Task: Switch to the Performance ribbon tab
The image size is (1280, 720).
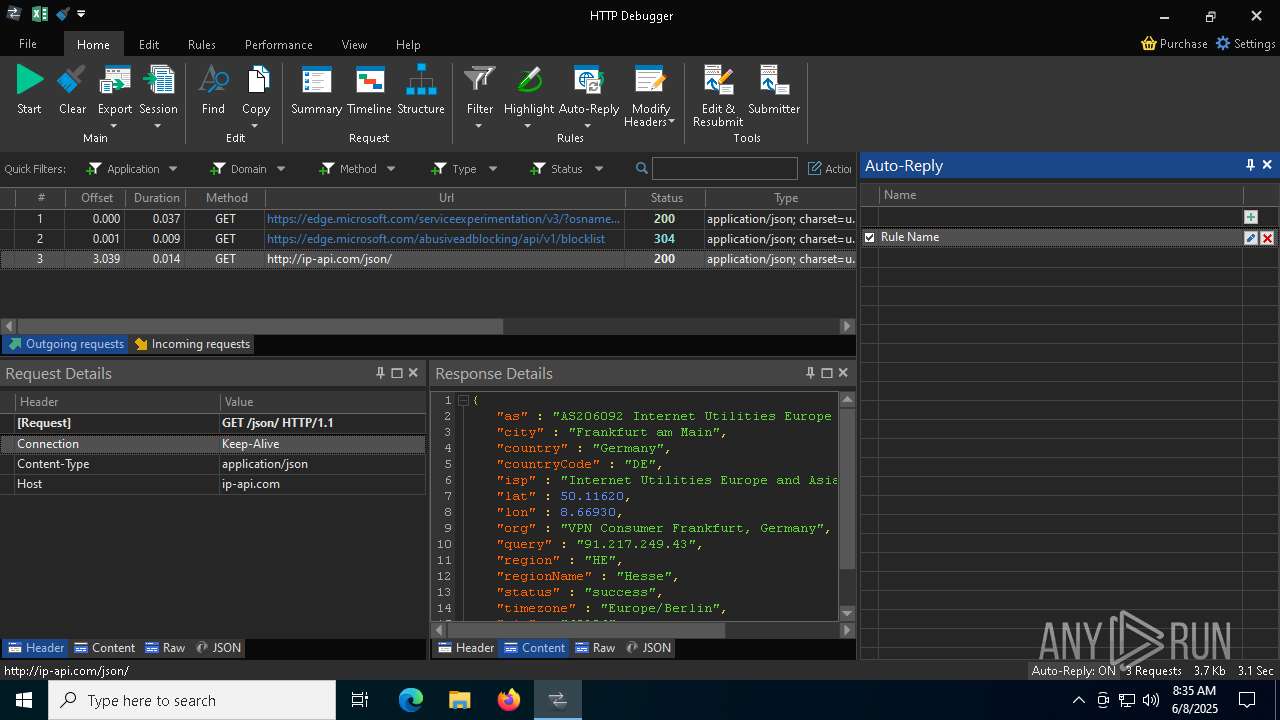Action: click(x=279, y=44)
